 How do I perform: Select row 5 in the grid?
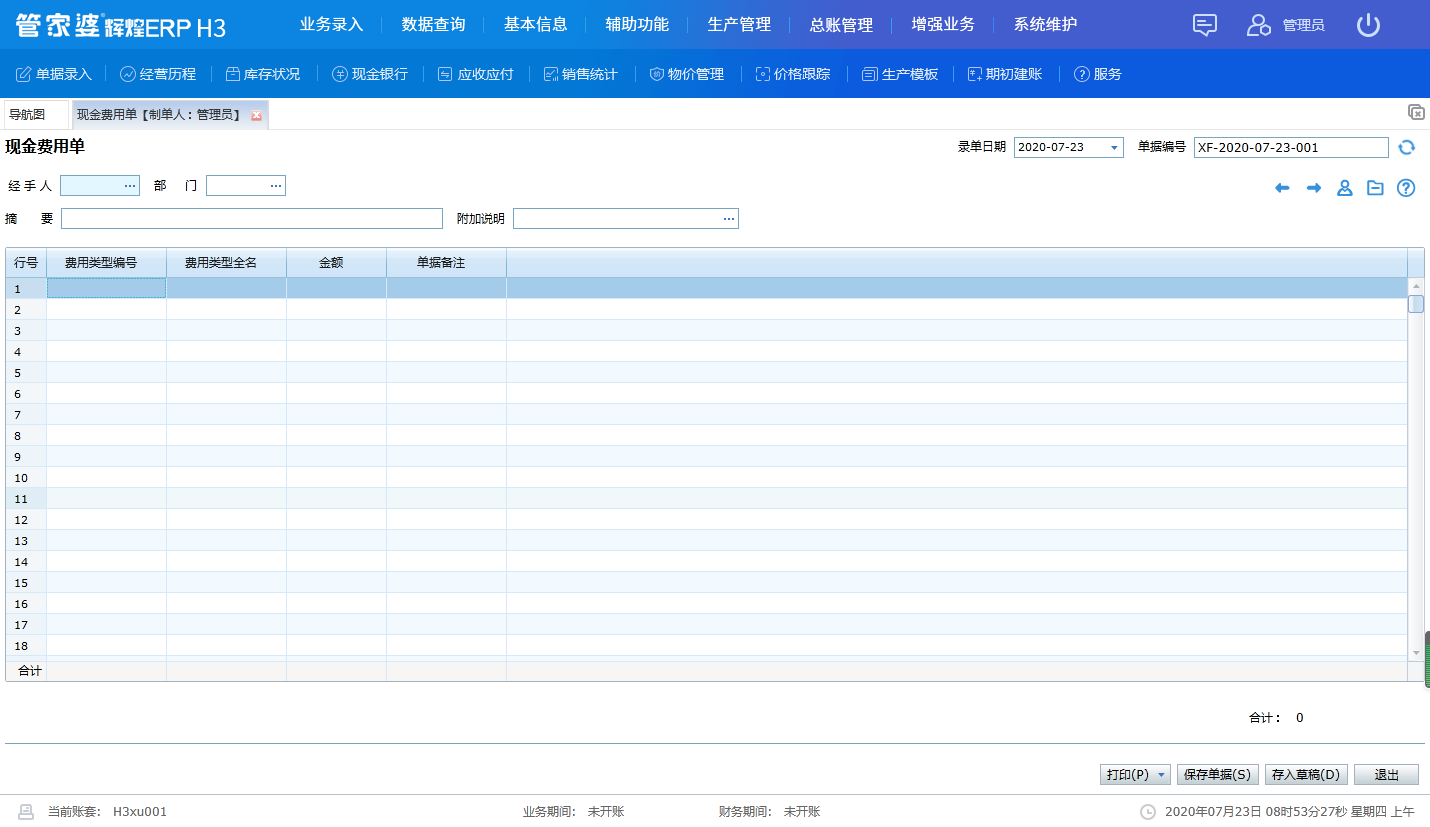(706, 373)
